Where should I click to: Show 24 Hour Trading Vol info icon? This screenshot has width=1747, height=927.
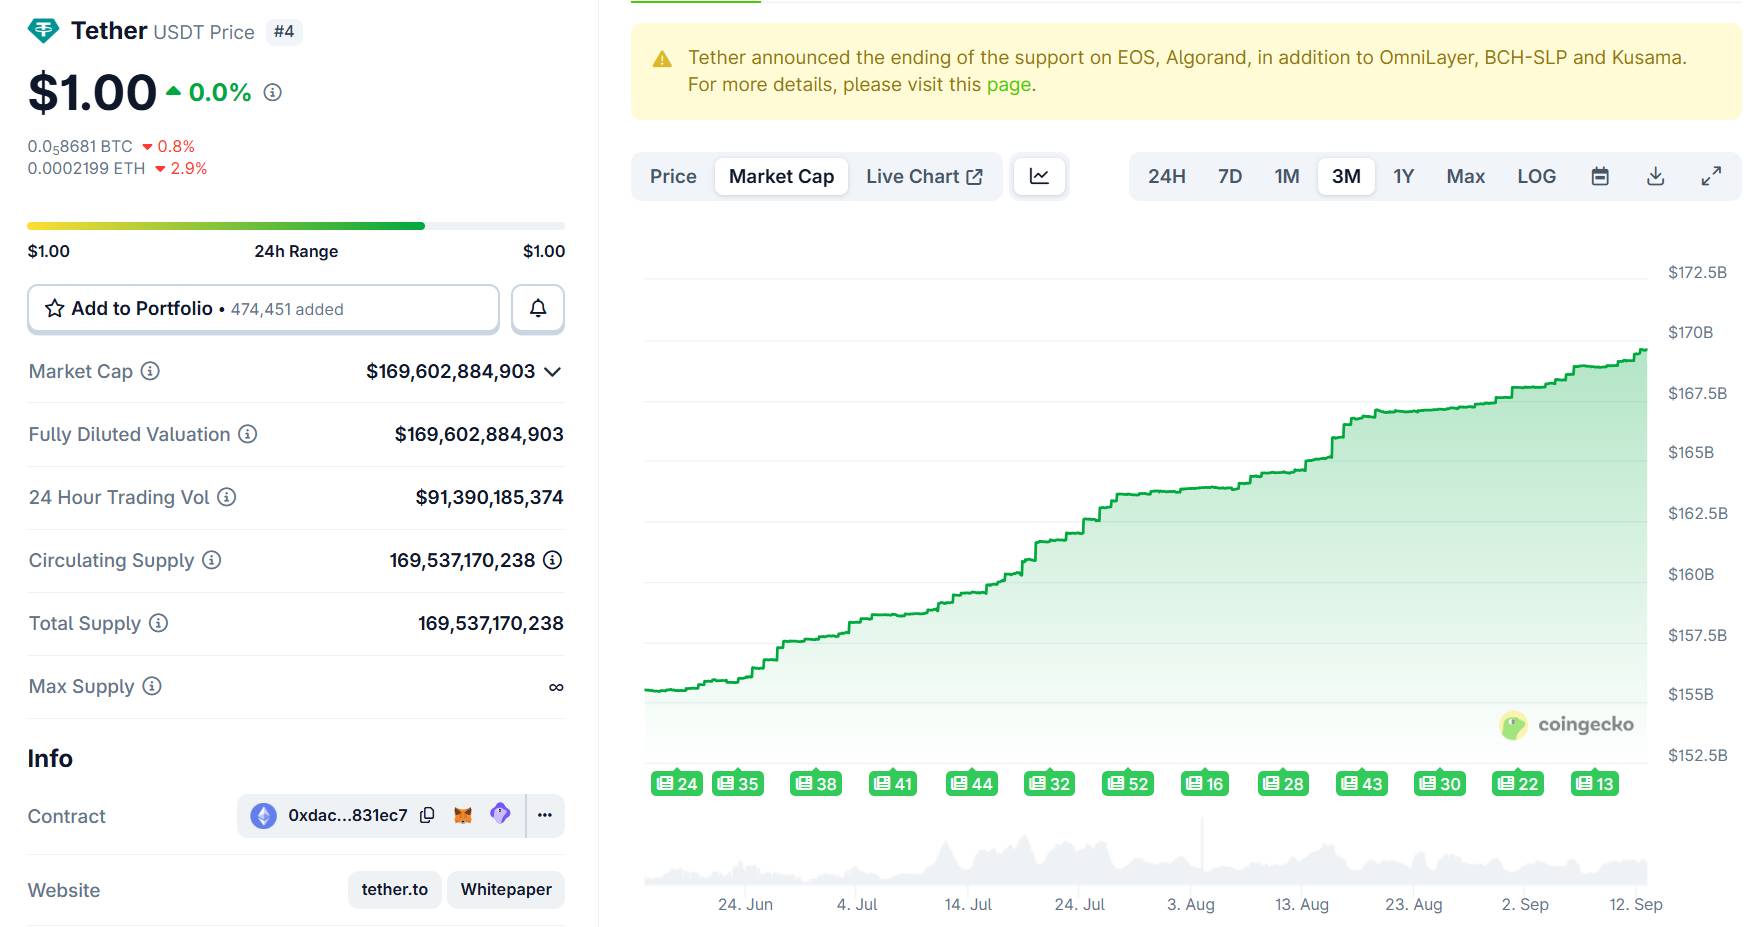coord(227,497)
